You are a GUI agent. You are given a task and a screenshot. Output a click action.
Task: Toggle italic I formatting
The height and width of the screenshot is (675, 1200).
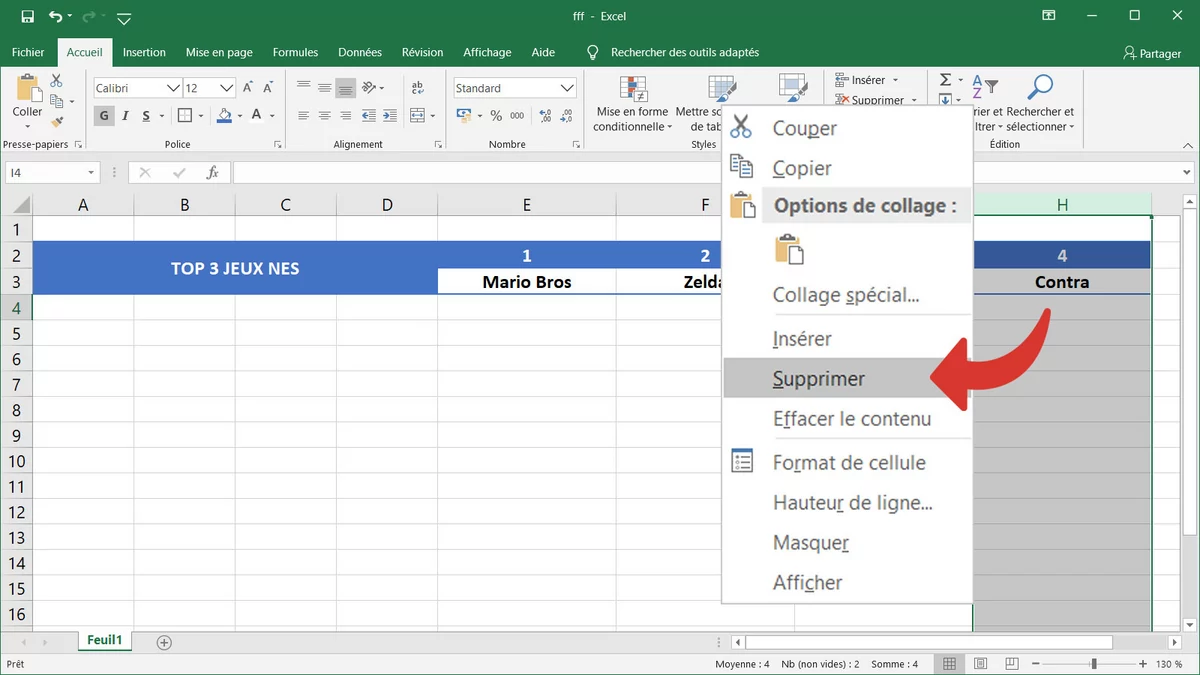click(x=125, y=116)
